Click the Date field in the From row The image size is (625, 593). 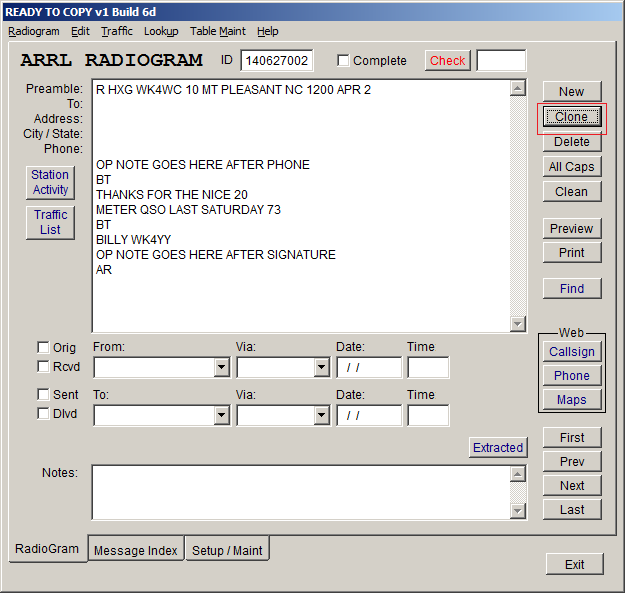[x=369, y=367]
